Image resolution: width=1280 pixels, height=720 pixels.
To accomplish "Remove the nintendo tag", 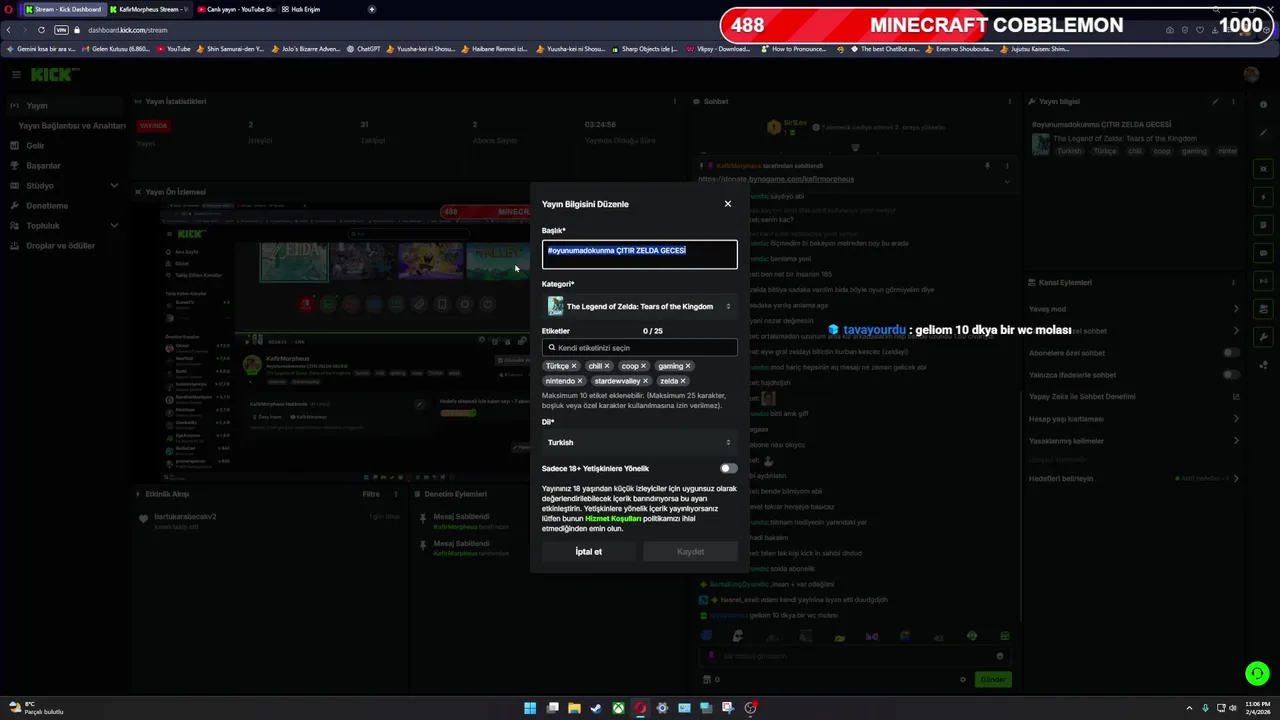I will [580, 381].
